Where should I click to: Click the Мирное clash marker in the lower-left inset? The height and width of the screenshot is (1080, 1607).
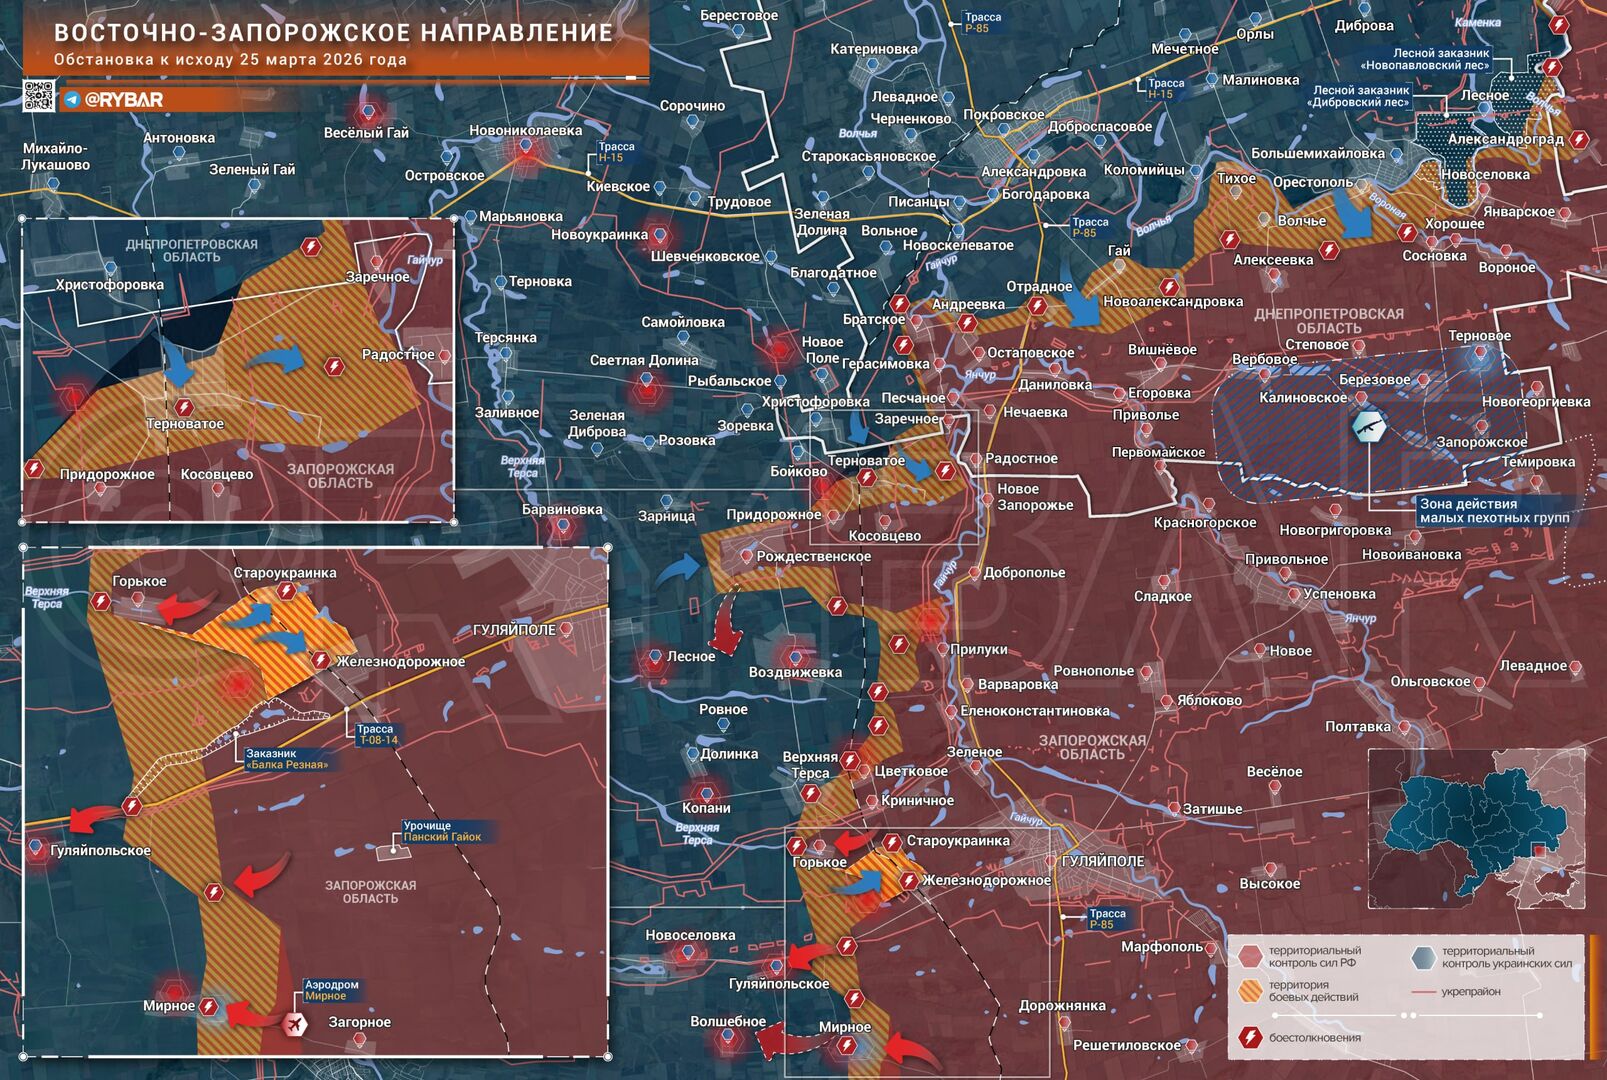[209, 1006]
